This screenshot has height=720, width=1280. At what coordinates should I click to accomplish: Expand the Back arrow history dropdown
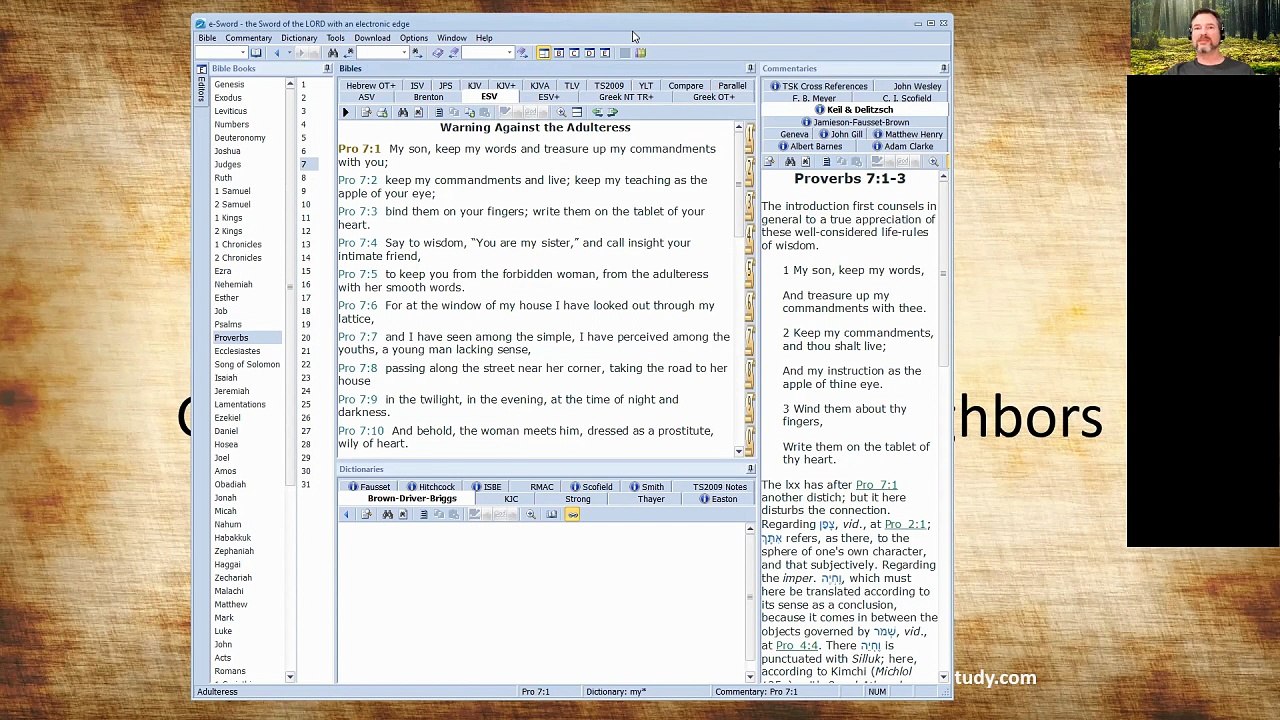289,52
